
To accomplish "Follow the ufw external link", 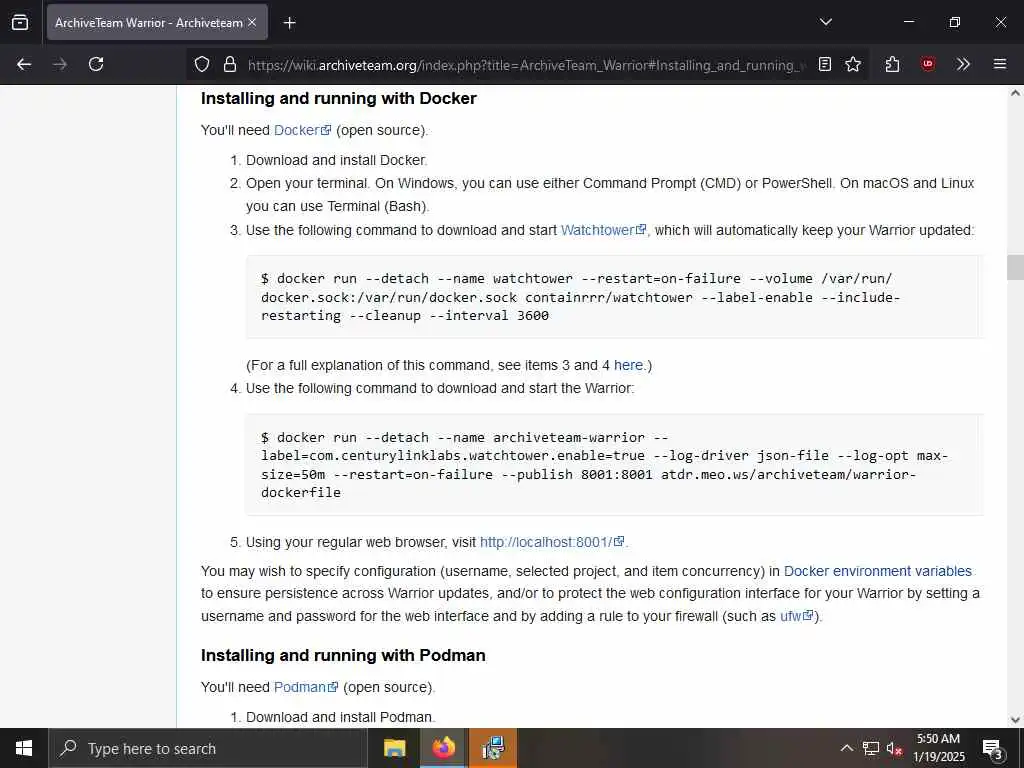I will coord(797,616).
